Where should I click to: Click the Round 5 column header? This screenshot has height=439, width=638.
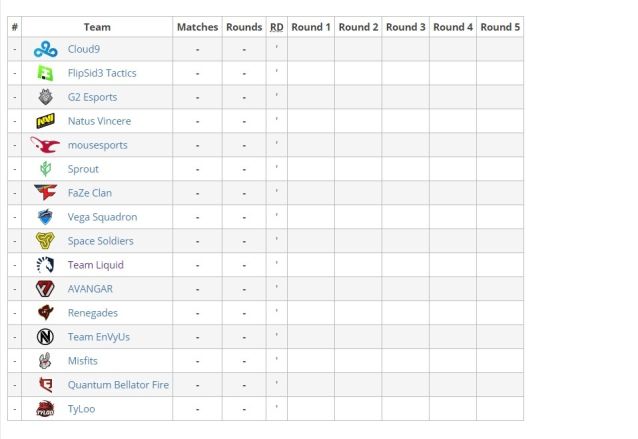pyautogui.click(x=500, y=27)
